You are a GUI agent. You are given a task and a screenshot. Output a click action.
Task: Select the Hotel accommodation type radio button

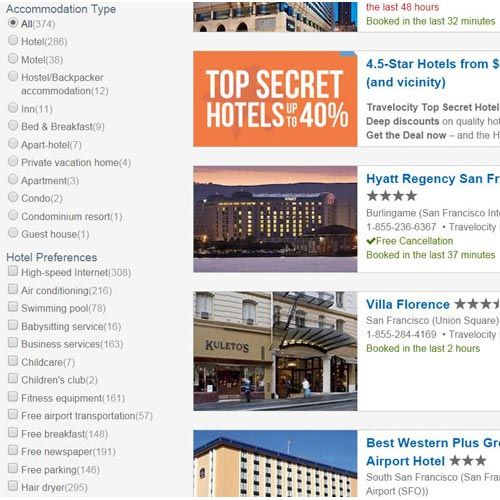tap(13, 40)
